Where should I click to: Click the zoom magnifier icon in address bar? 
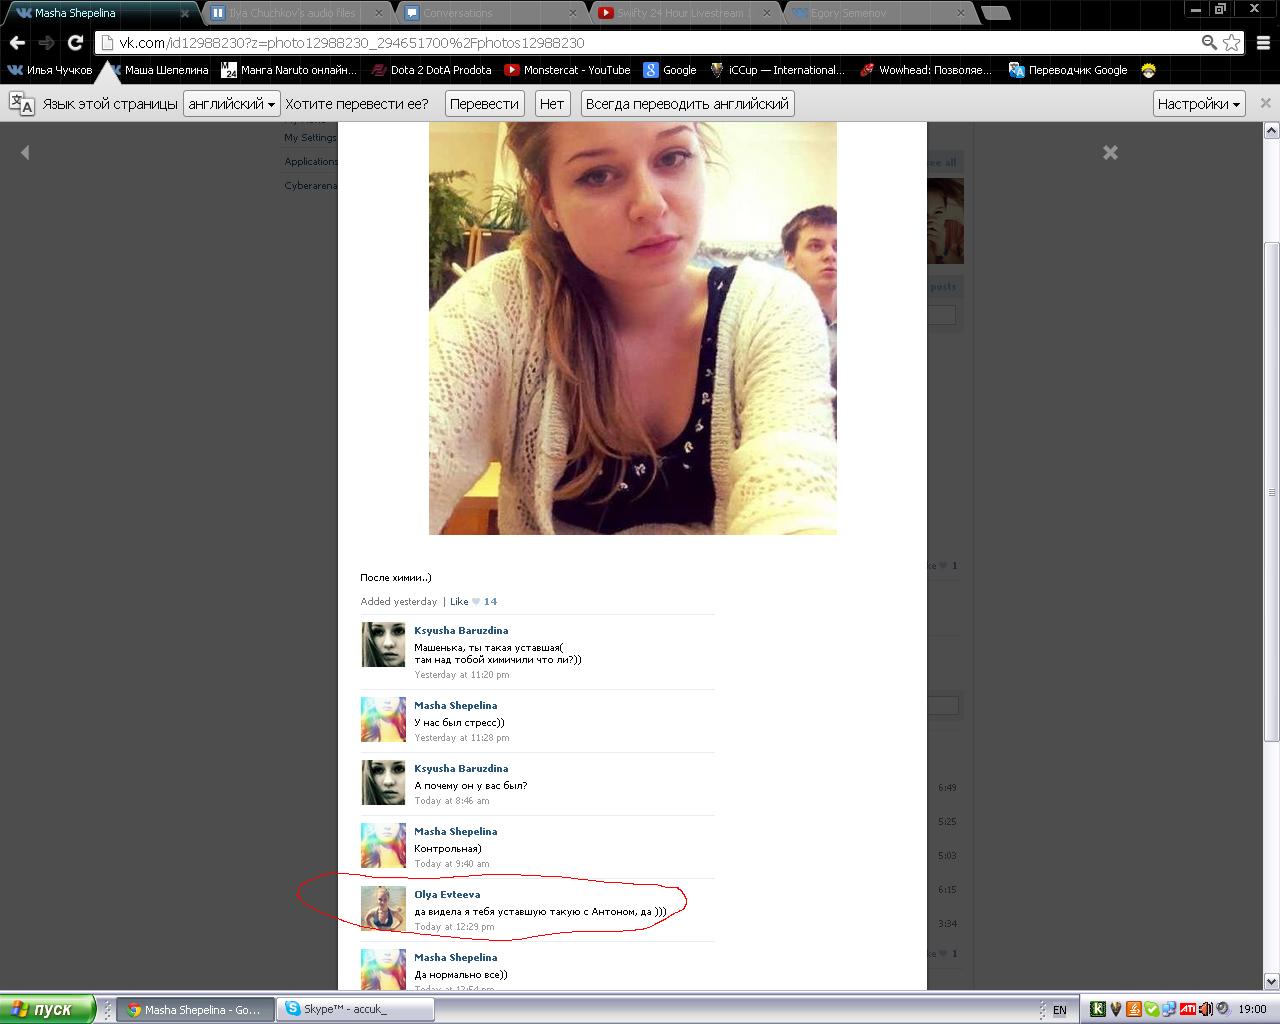pos(1209,43)
